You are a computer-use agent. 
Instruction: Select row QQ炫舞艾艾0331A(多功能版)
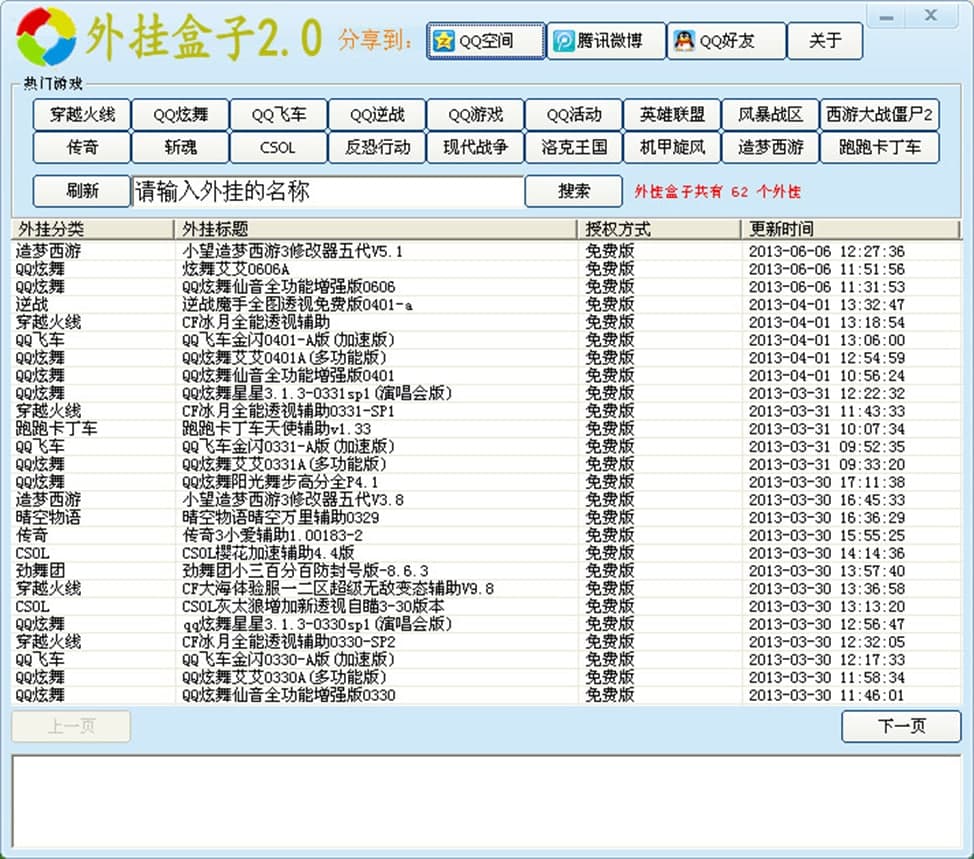coord(486,464)
